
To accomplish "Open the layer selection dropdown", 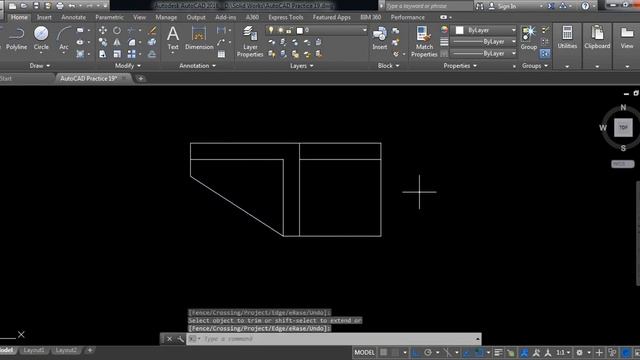I will point(316,30).
